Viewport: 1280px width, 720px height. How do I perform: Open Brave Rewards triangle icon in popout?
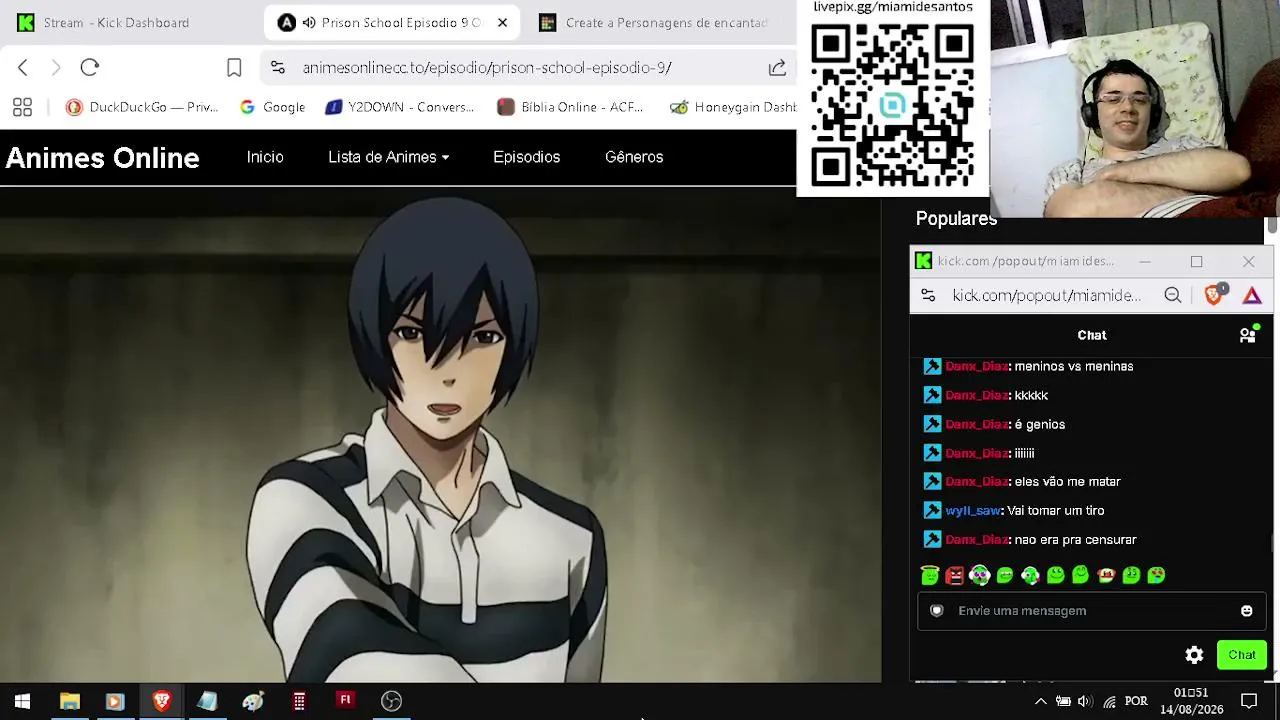tap(1252, 295)
